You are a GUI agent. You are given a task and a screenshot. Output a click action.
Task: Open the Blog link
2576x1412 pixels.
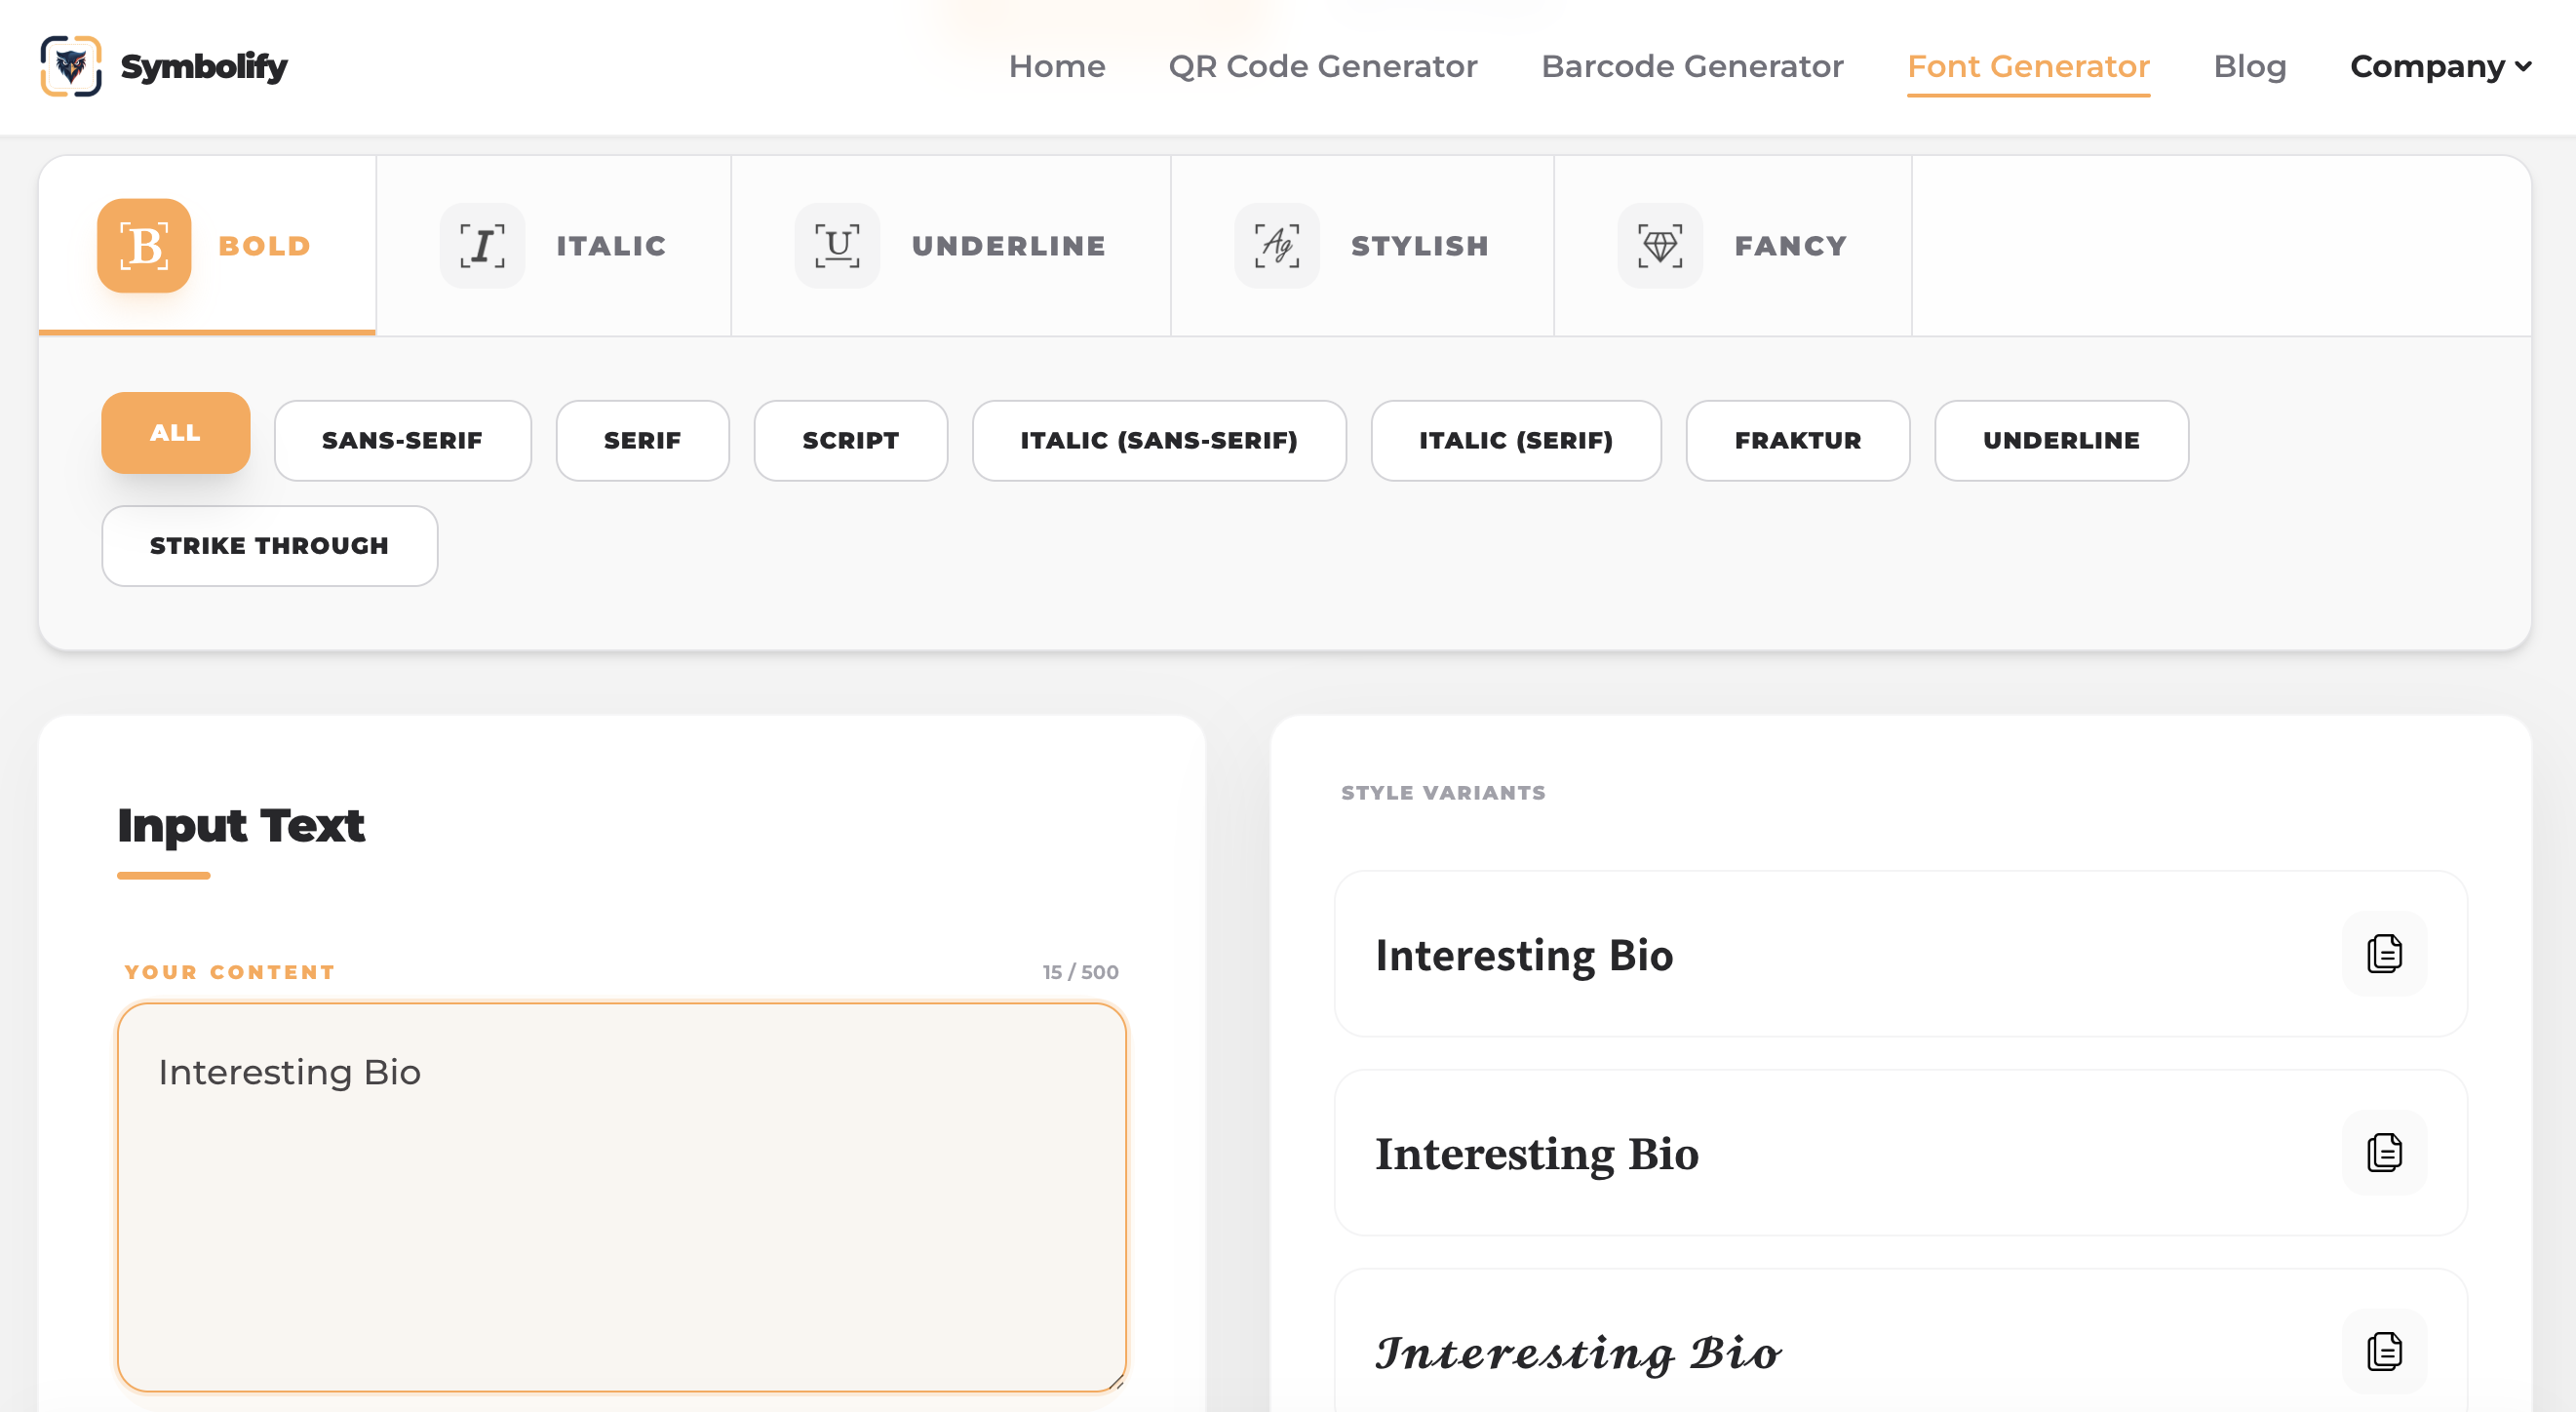click(x=2249, y=66)
